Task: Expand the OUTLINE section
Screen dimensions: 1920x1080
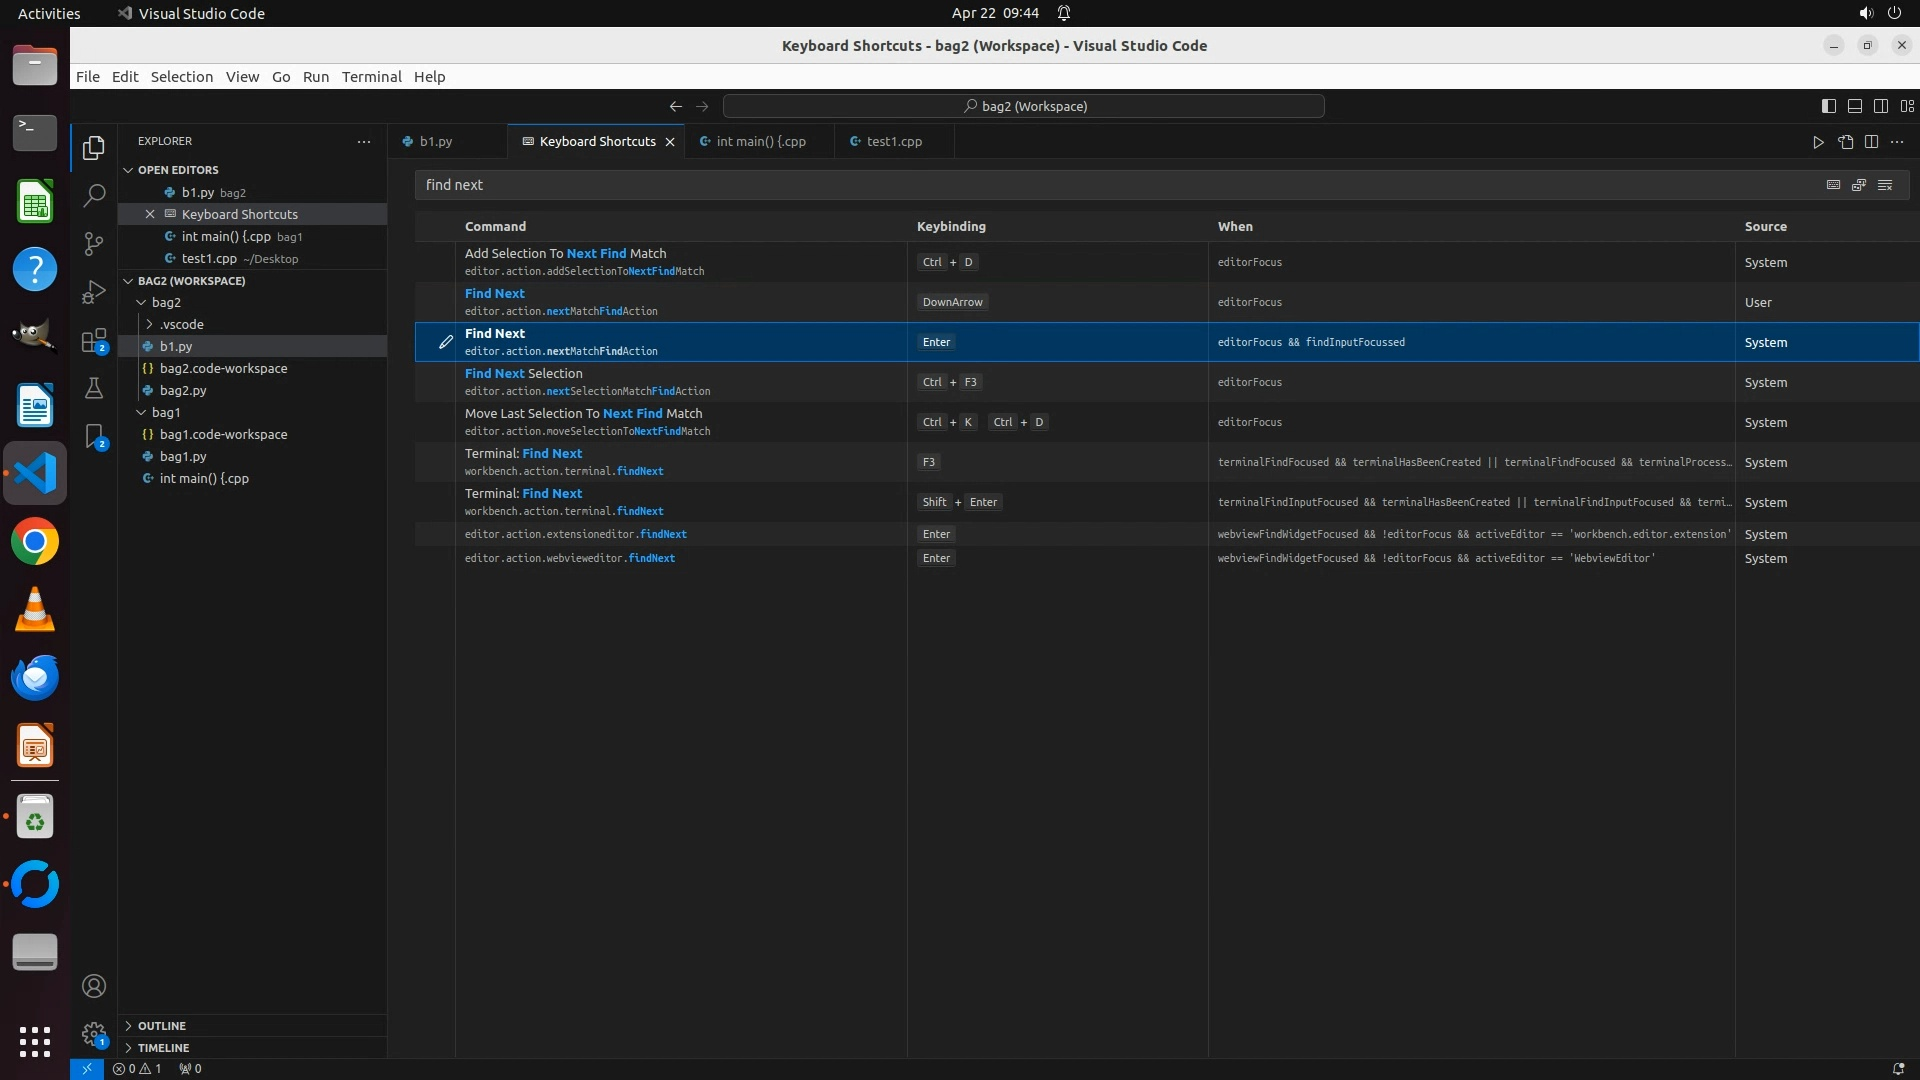Action: (161, 1026)
